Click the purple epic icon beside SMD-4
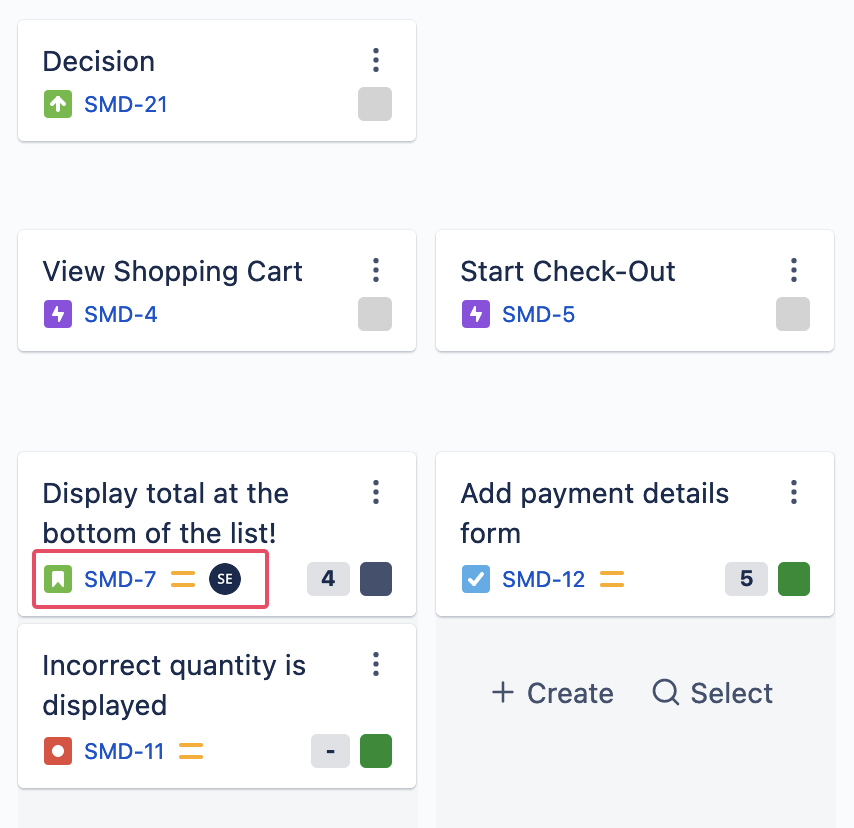The height and width of the screenshot is (828, 854). pyautogui.click(x=58, y=315)
